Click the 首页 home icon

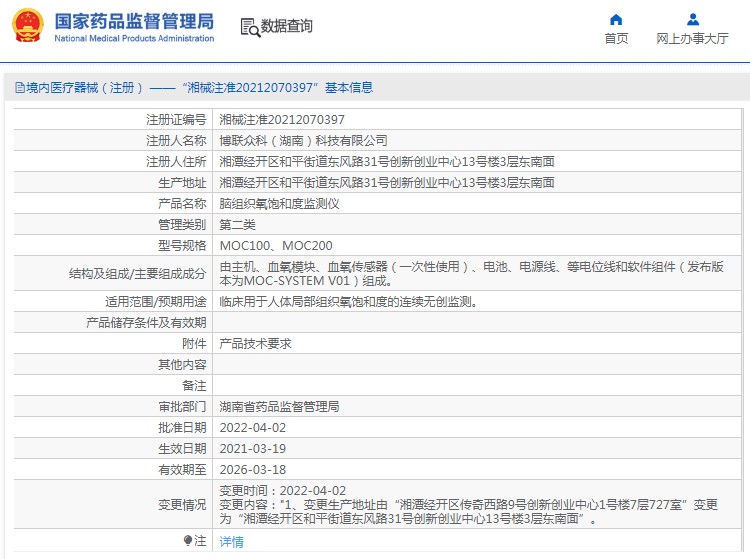click(x=616, y=20)
